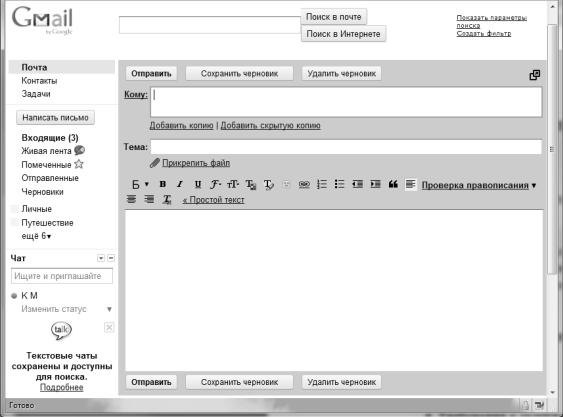Open Задачи section
This screenshot has width=563, height=417.
36,94
